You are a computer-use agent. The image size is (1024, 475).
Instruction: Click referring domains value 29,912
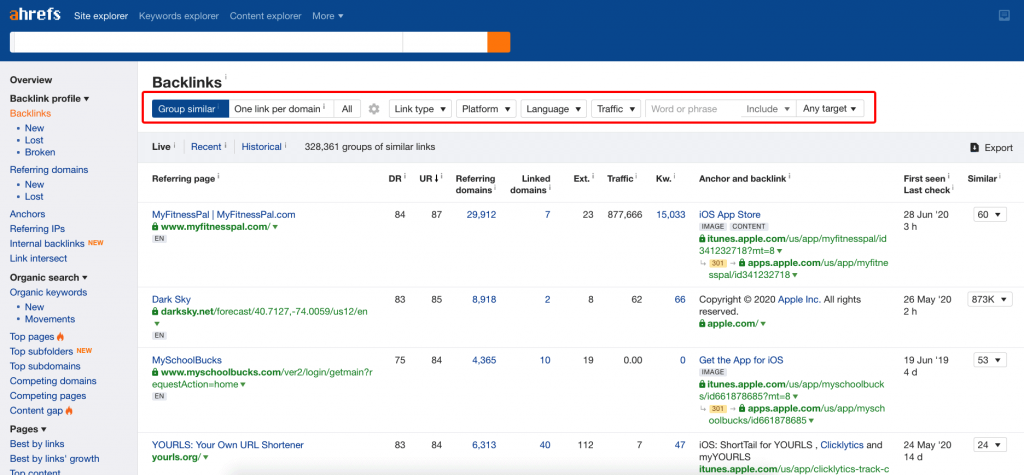(482, 214)
